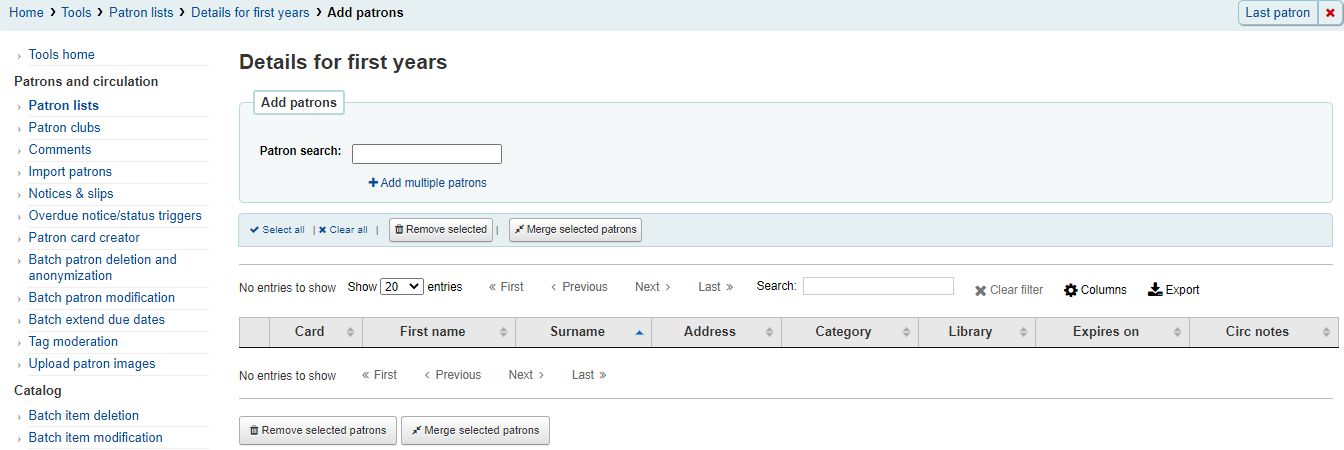Screen dimensions: 1344x450
Task: Click the Select all checkmark link
Action: point(277,230)
